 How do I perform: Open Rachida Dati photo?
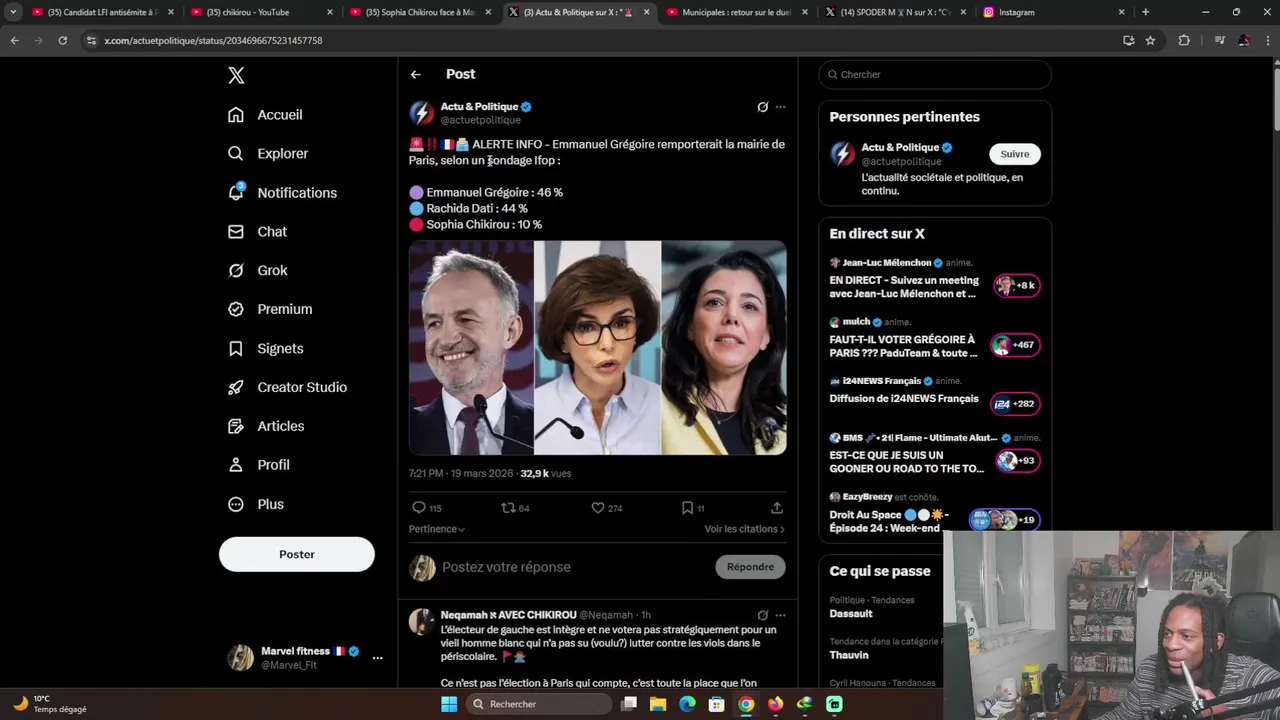click(598, 348)
